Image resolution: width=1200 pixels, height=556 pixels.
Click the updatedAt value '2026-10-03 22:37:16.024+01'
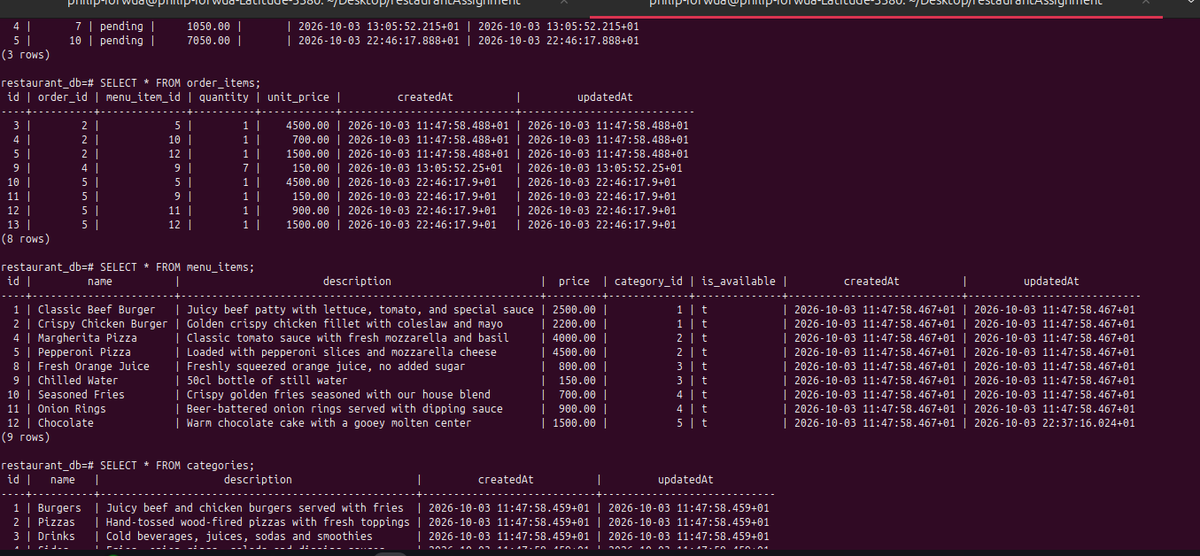tap(1055, 423)
